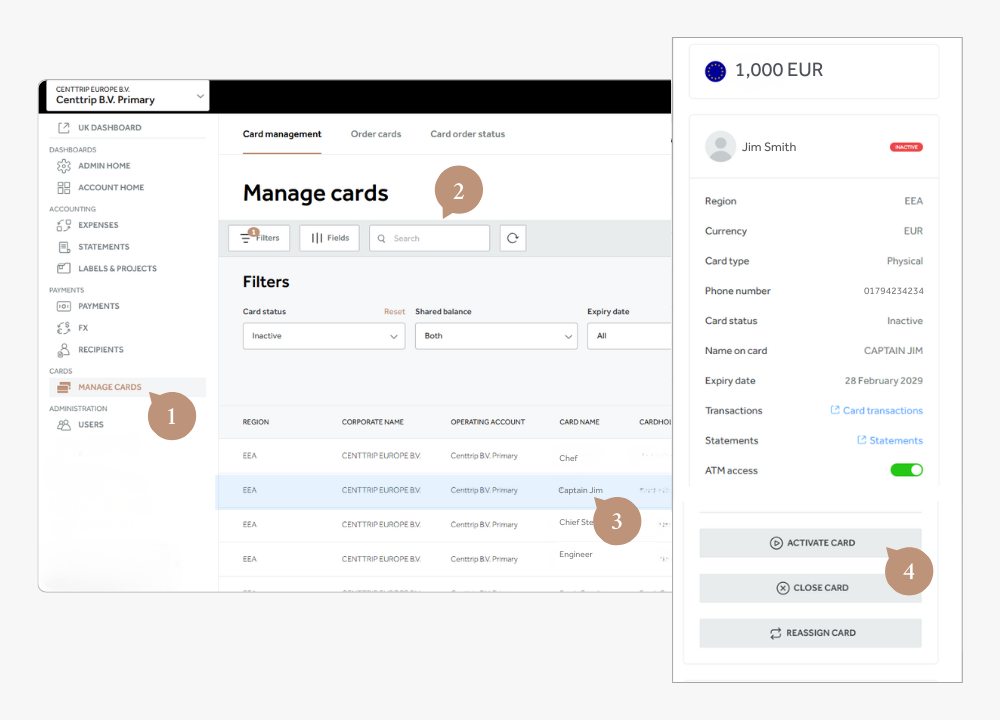Expand the Shared balance dropdown

click(496, 336)
